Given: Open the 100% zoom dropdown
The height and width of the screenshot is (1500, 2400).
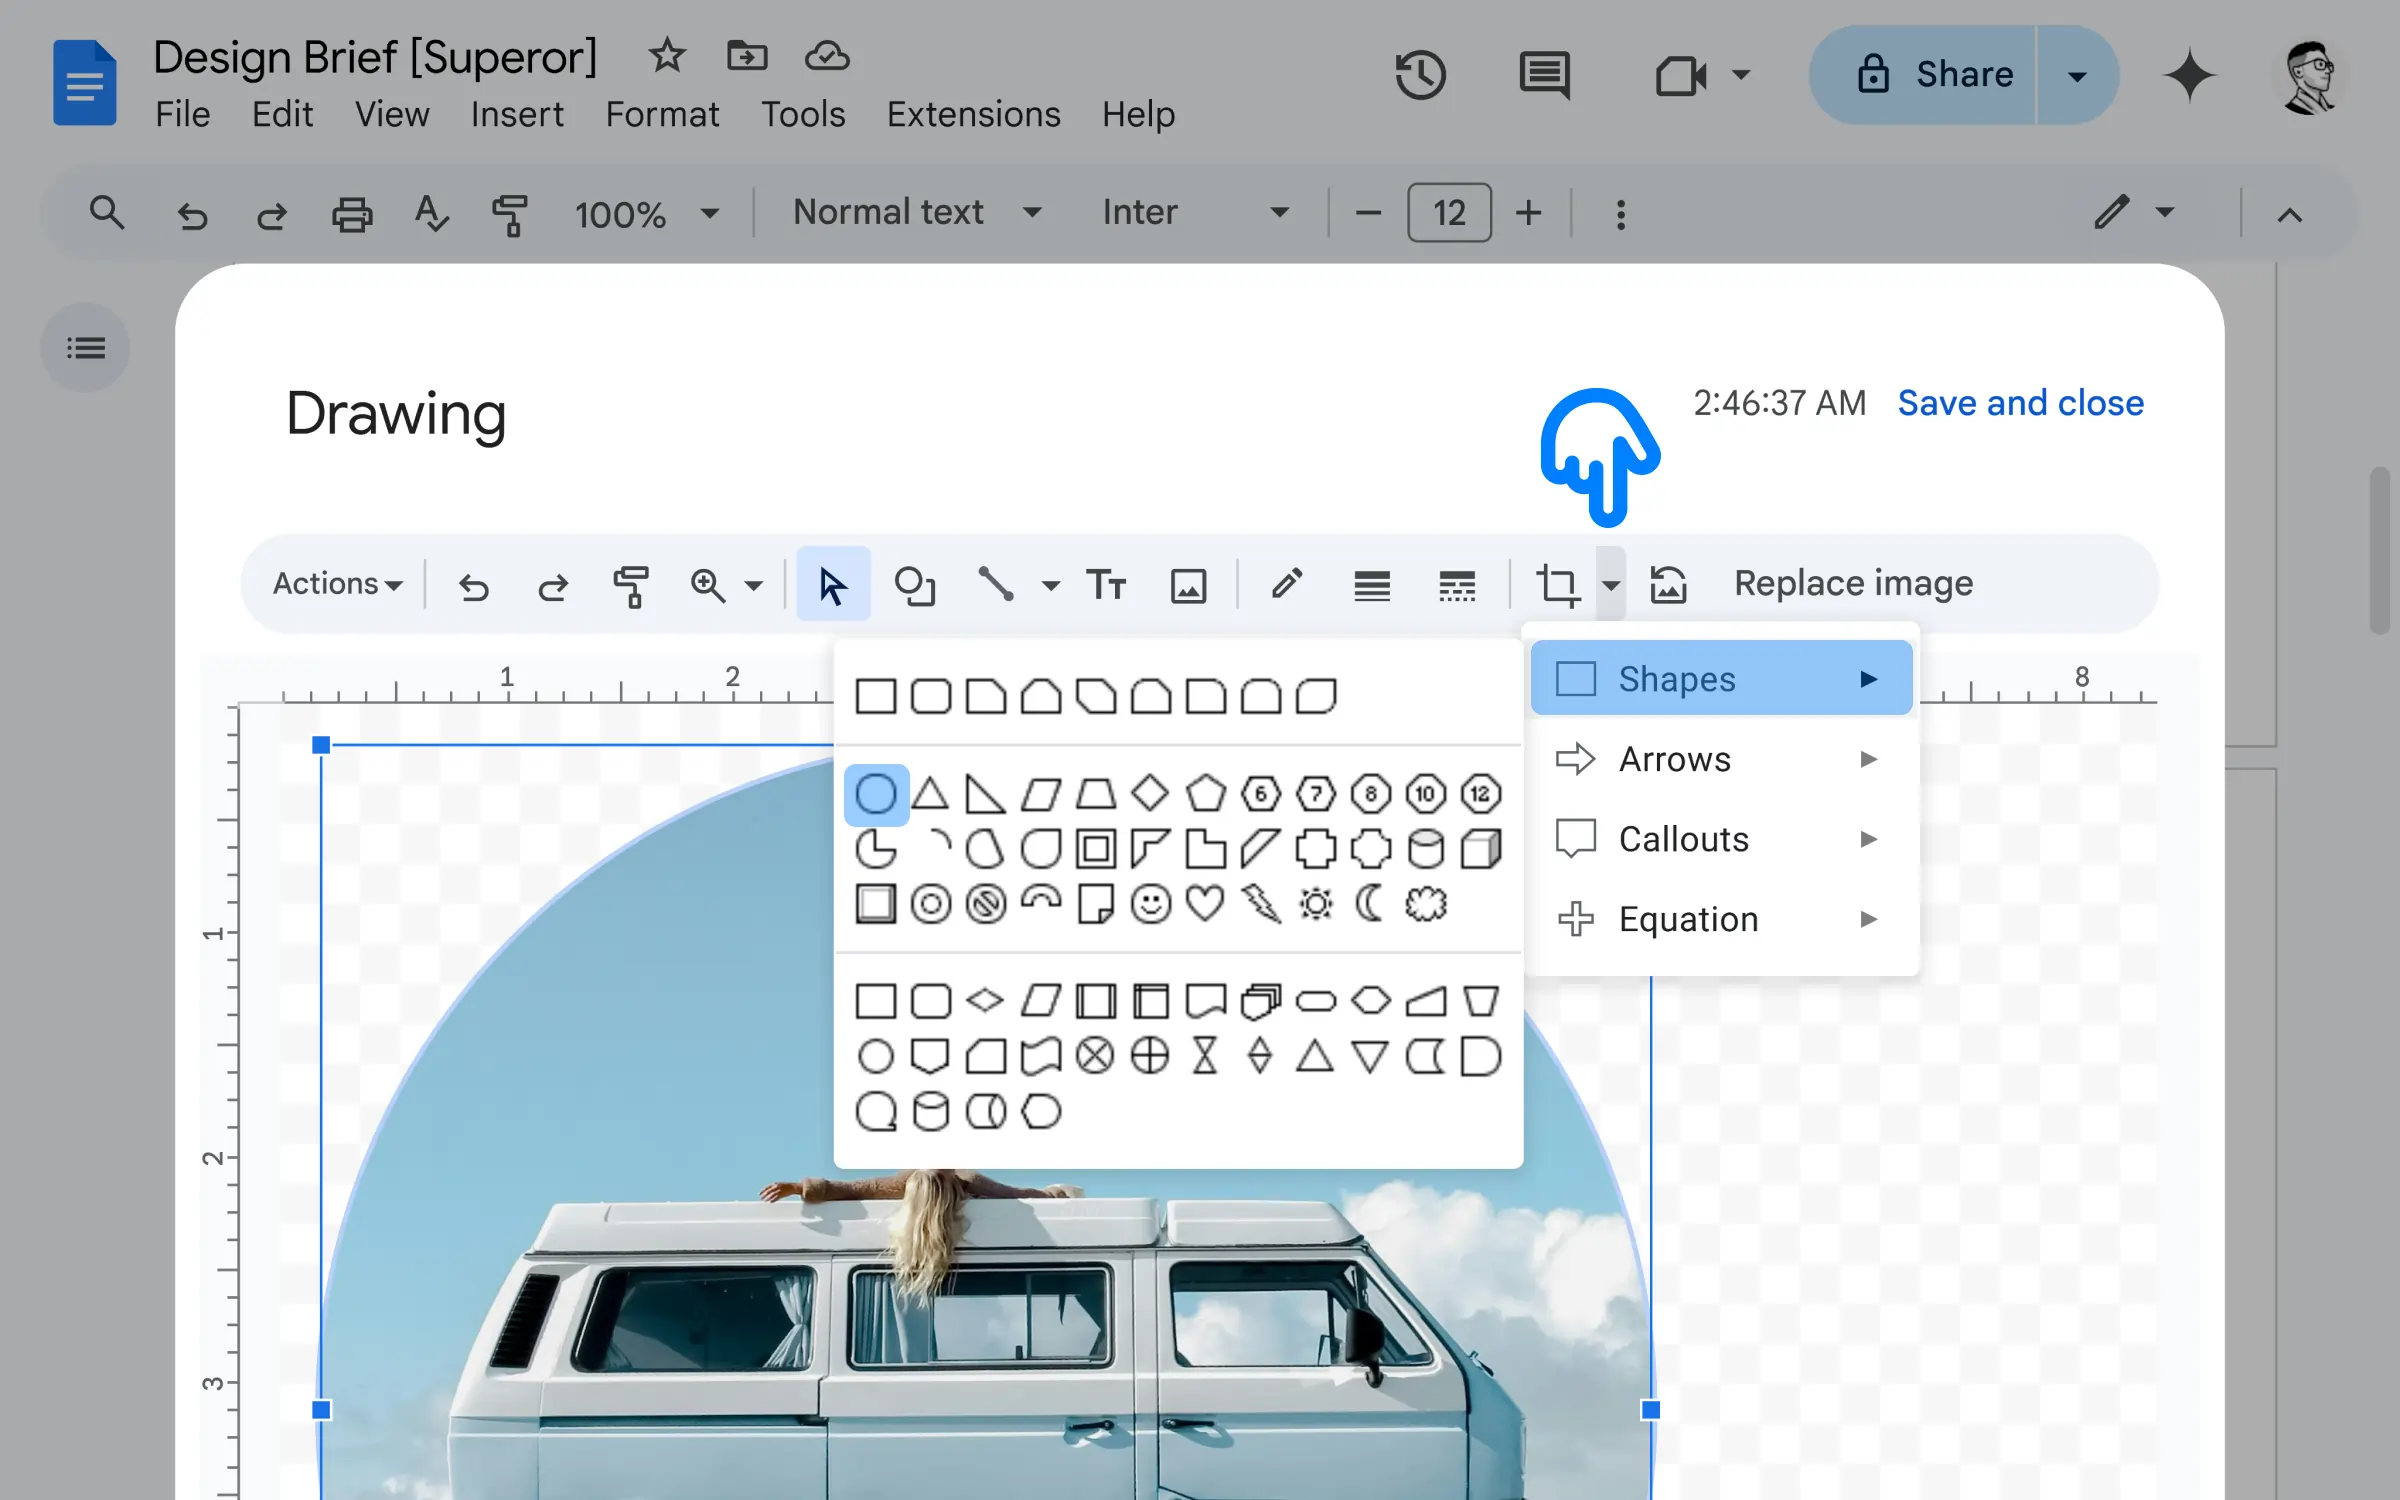Looking at the screenshot, I should [x=646, y=214].
